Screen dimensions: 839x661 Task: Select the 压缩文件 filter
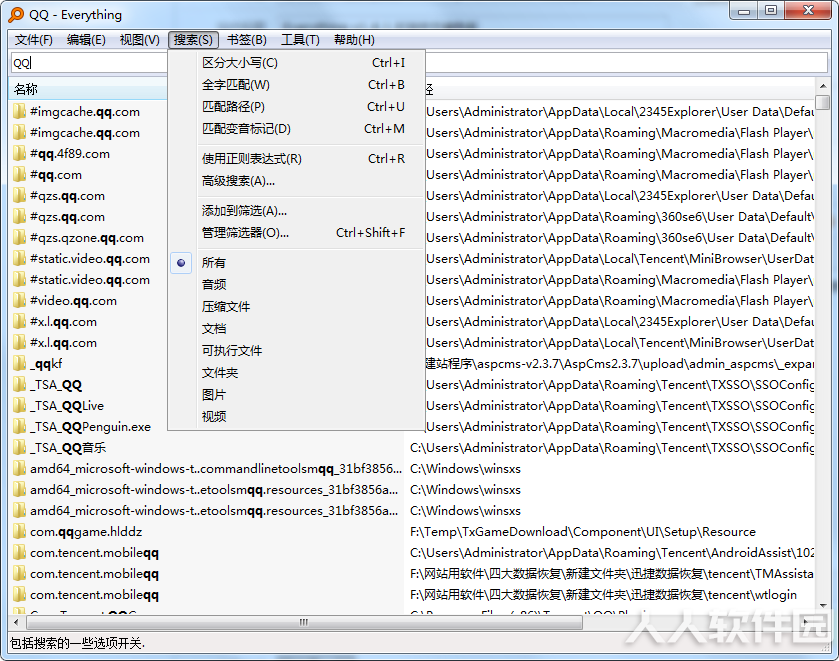click(297, 307)
